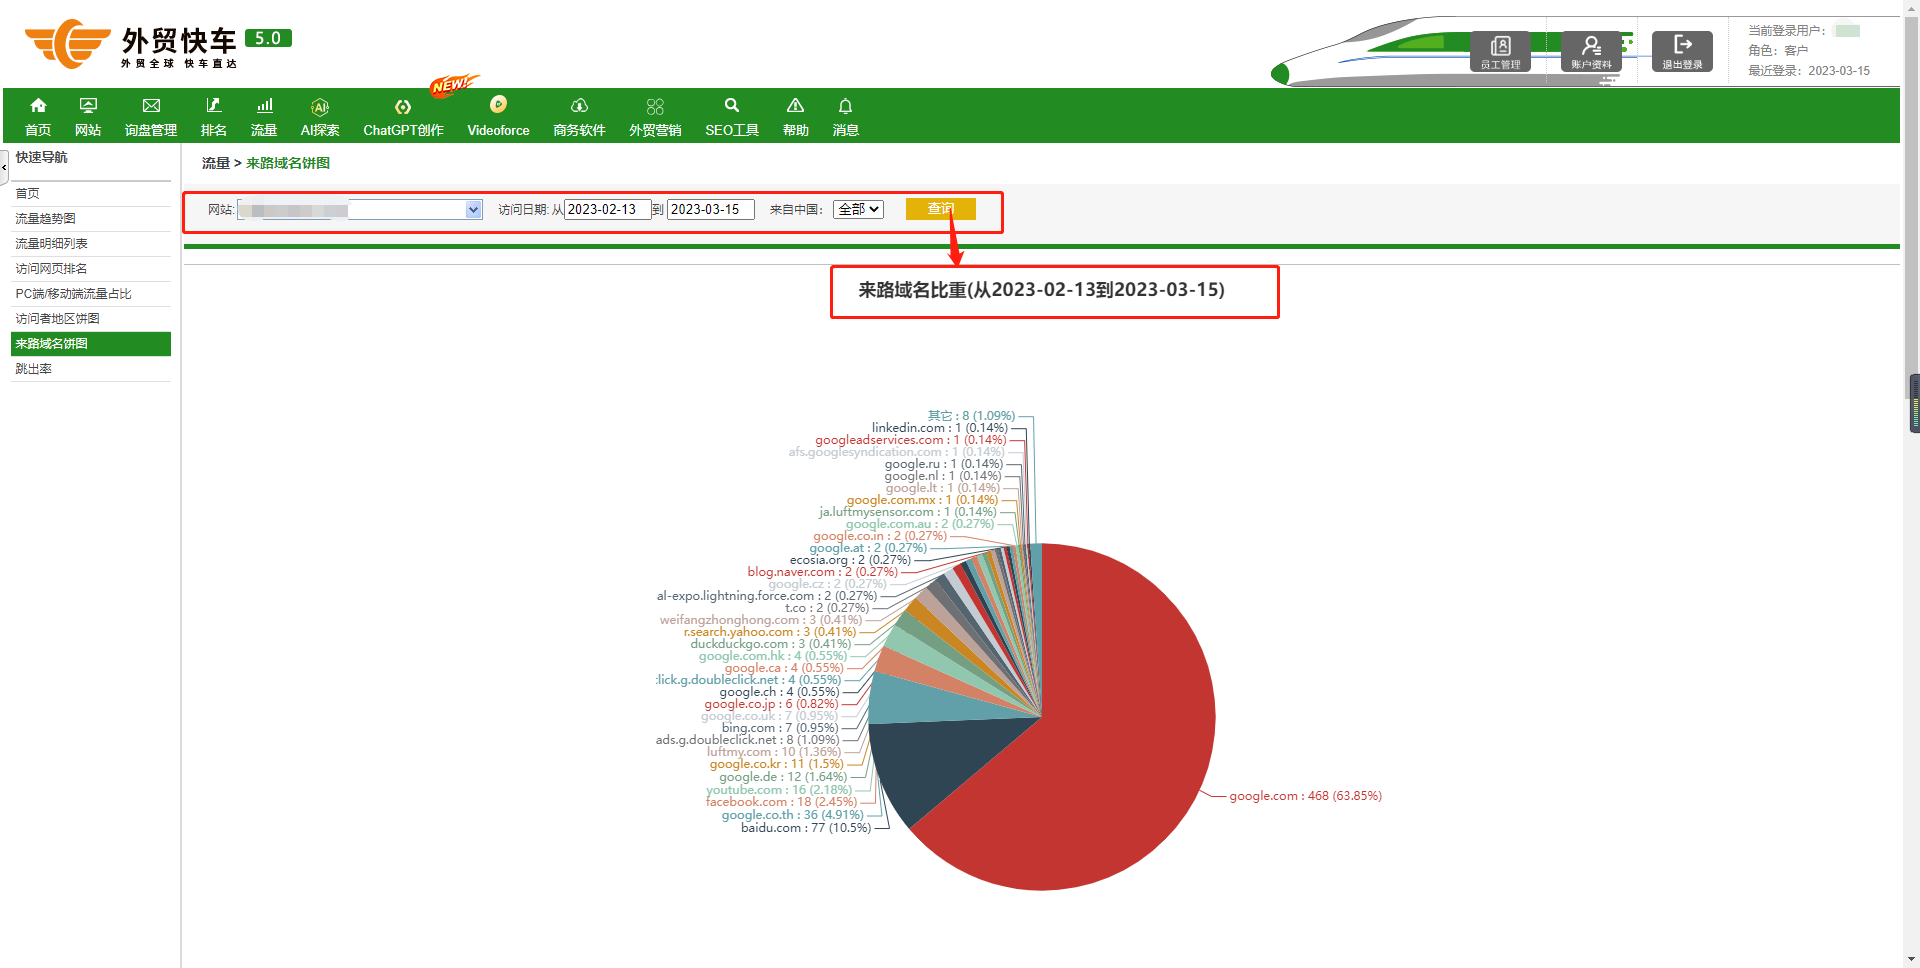The image size is (1920, 968).
Task: Select sidebar item 流量明细列表
Action: coord(91,244)
